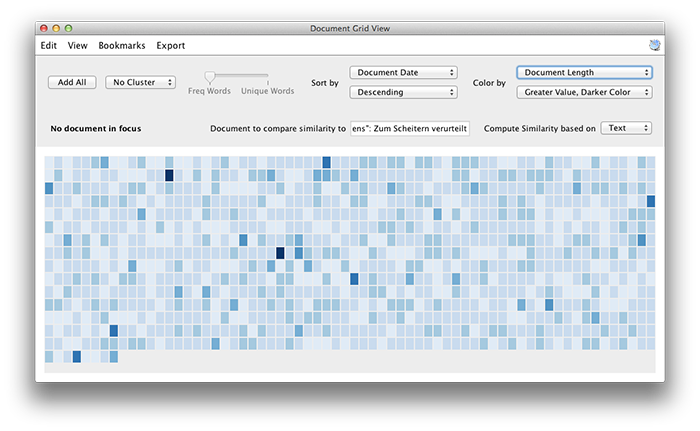Click the Unique Words slider tick mark
Viewport: 700px width, 431px height.
(x=267, y=83)
